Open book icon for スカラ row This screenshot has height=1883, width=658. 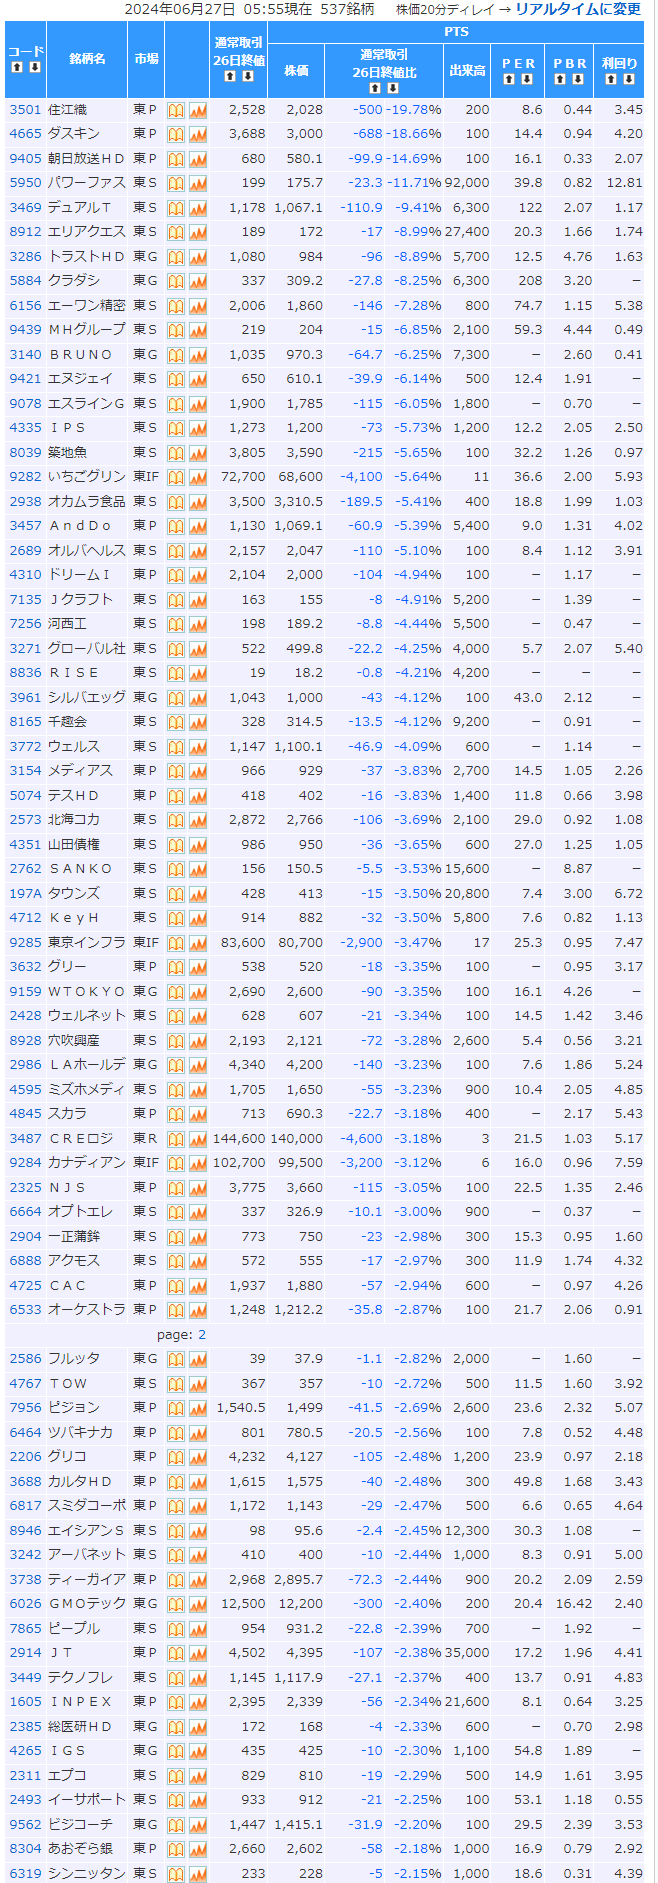[176, 1114]
